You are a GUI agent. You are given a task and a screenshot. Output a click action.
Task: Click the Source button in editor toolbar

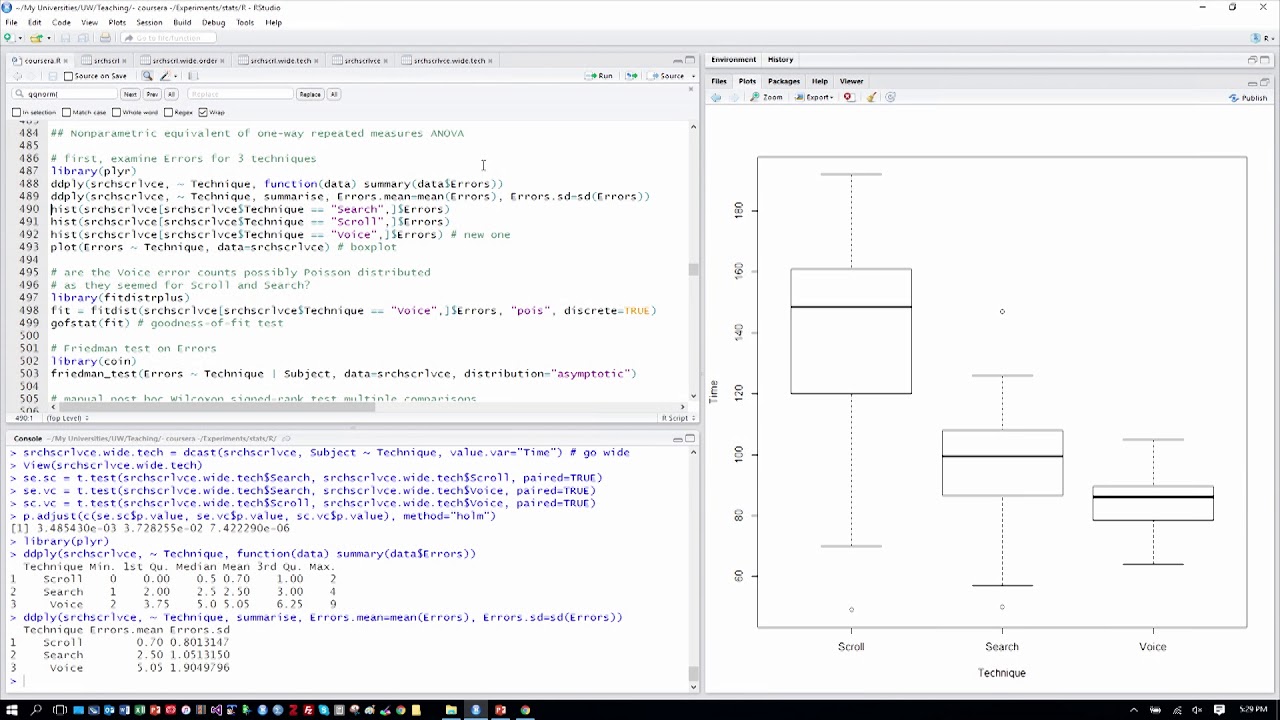tap(667, 76)
